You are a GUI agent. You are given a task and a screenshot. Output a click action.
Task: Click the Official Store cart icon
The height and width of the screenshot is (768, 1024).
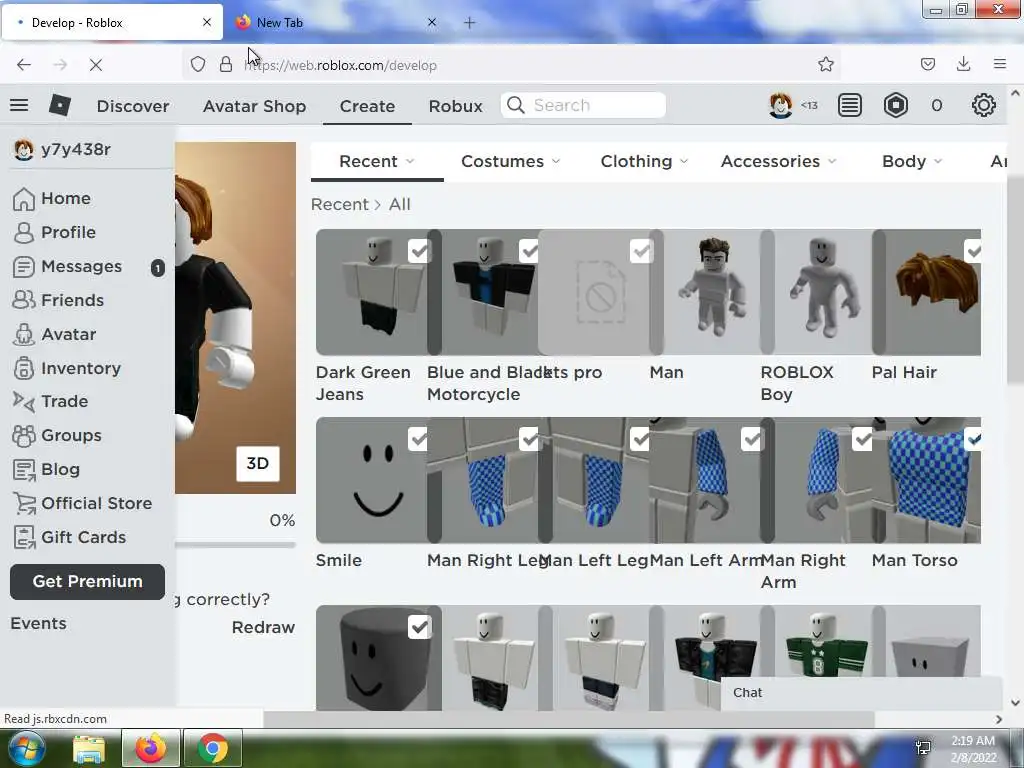pyautogui.click(x=24, y=504)
